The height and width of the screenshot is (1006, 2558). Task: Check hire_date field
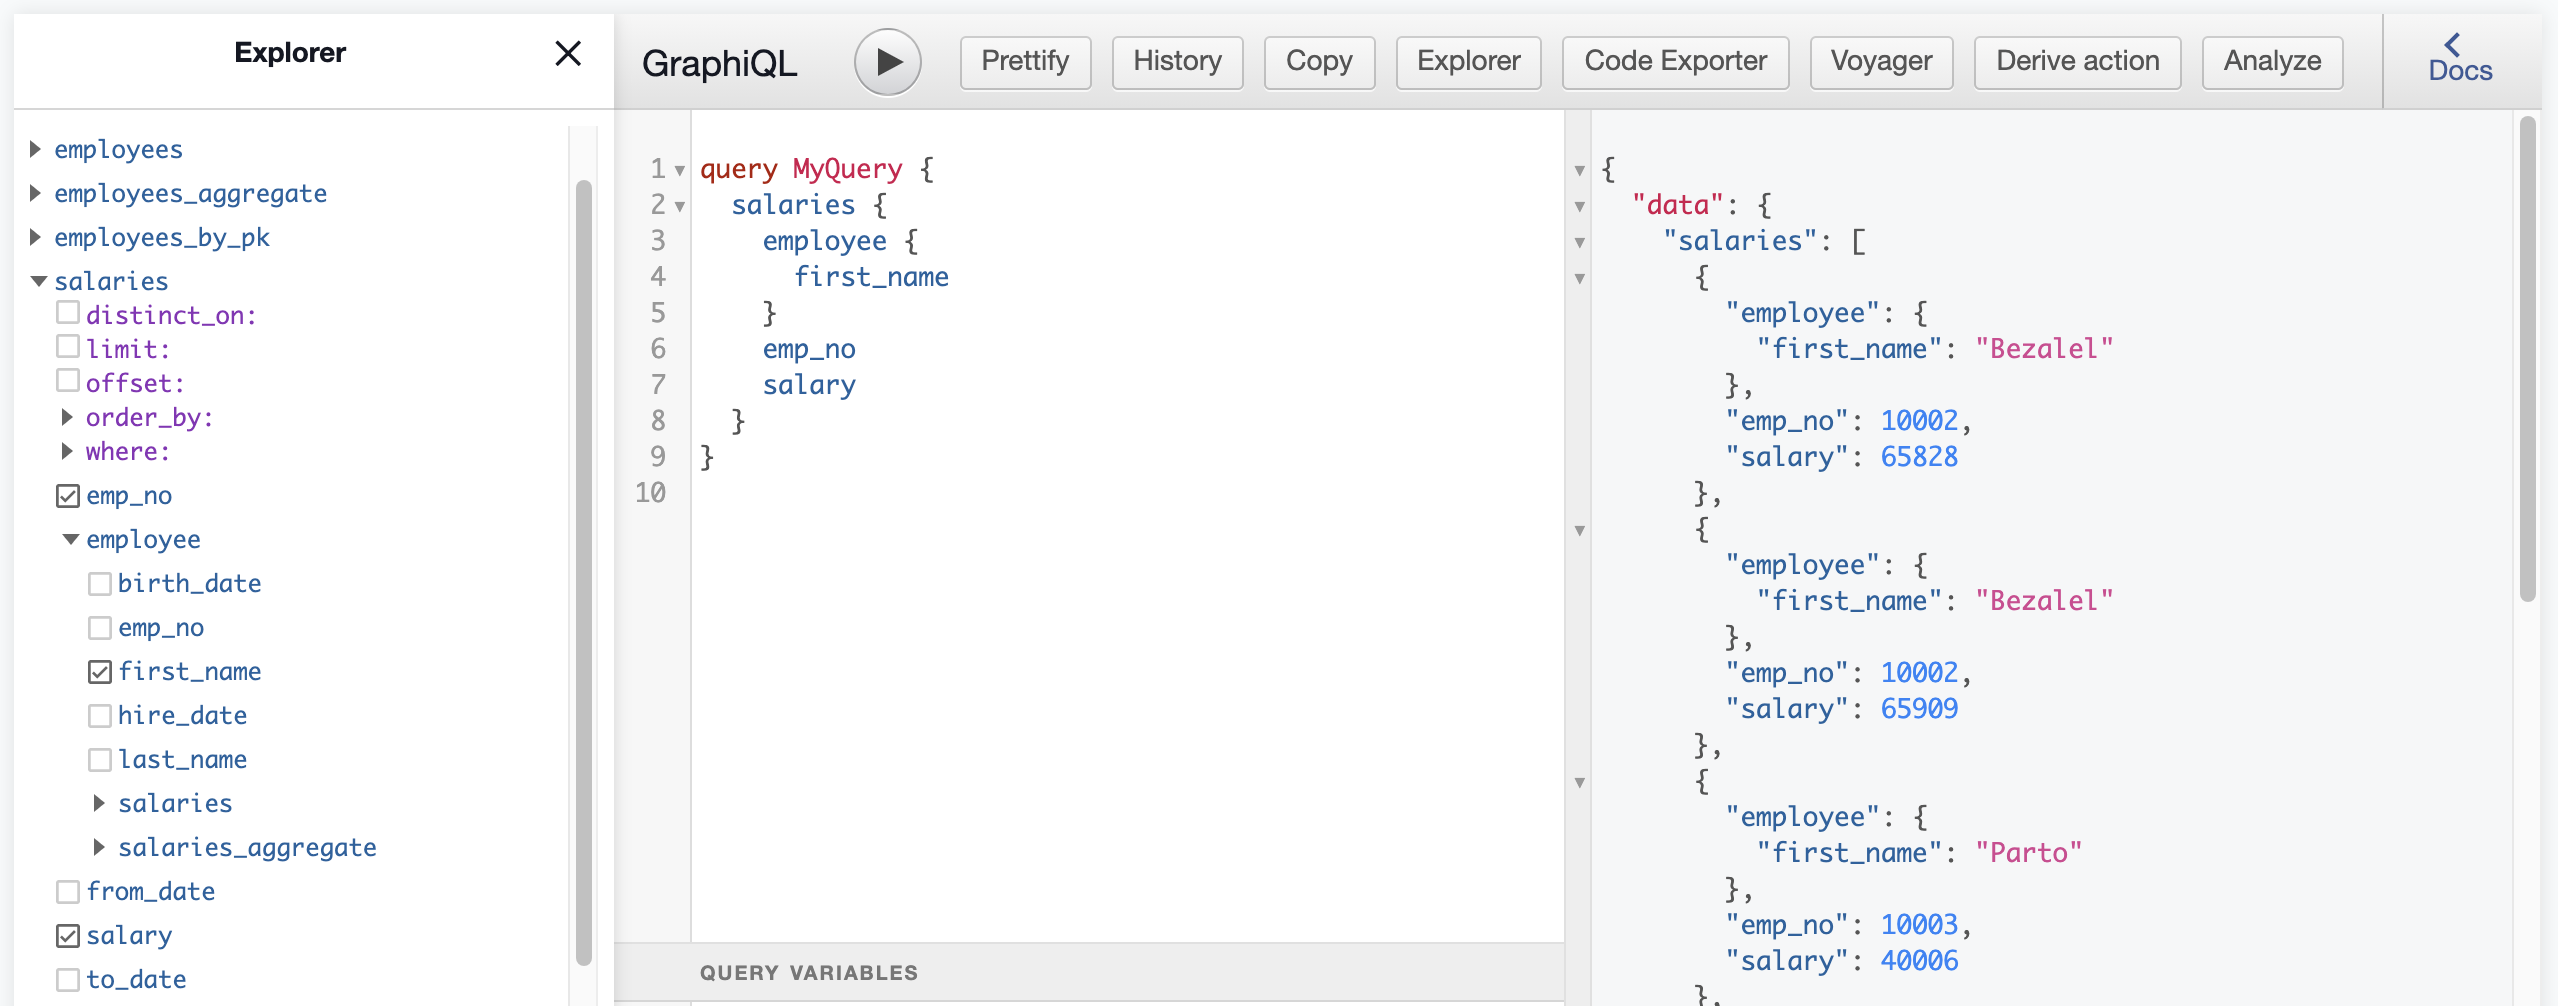click(100, 716)
